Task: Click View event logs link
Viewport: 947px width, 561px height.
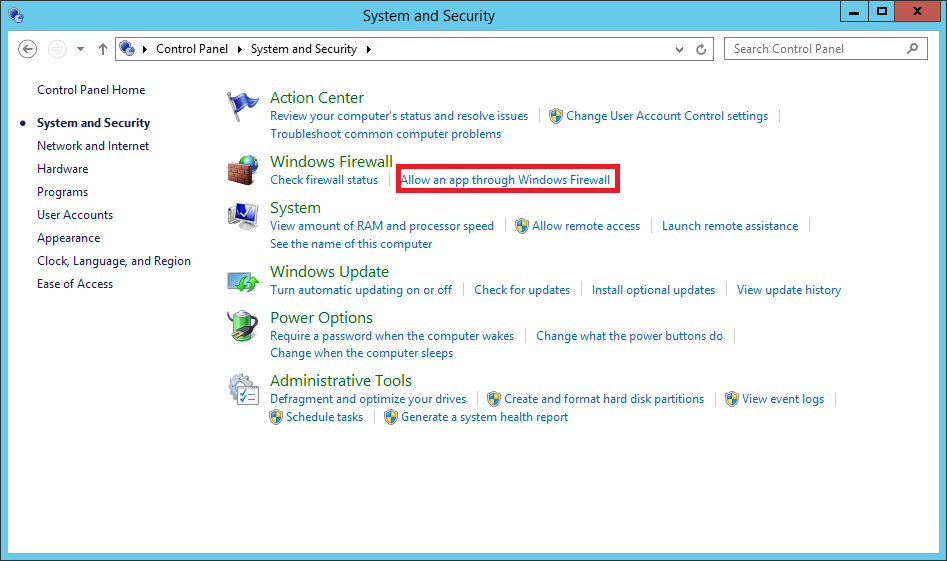Action: coord(783,399)
